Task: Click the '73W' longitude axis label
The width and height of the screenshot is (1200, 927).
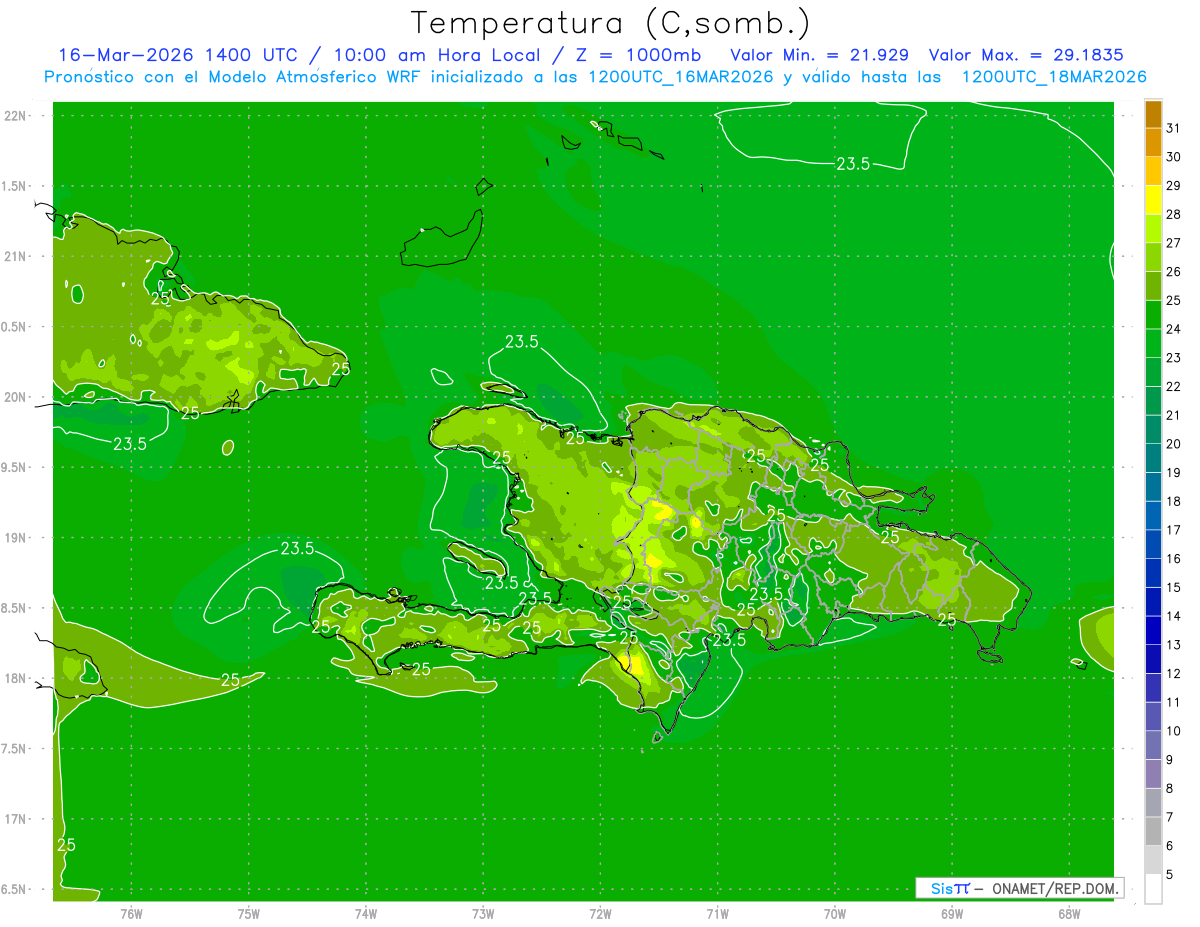Action: pyautogui.click(x=483, y=913)
